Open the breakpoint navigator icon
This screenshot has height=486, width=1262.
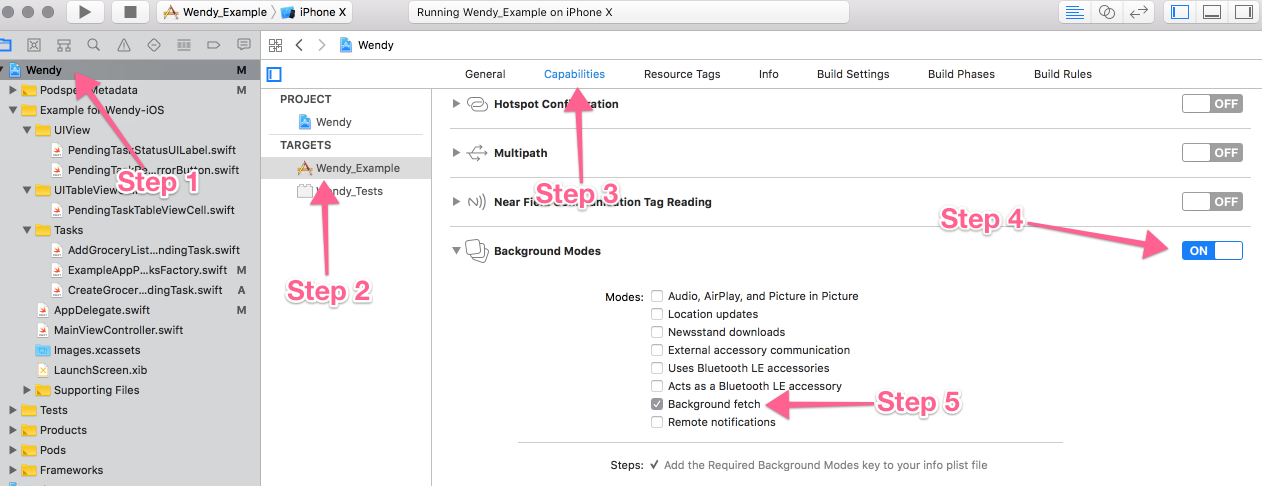[x=213, y=45]
